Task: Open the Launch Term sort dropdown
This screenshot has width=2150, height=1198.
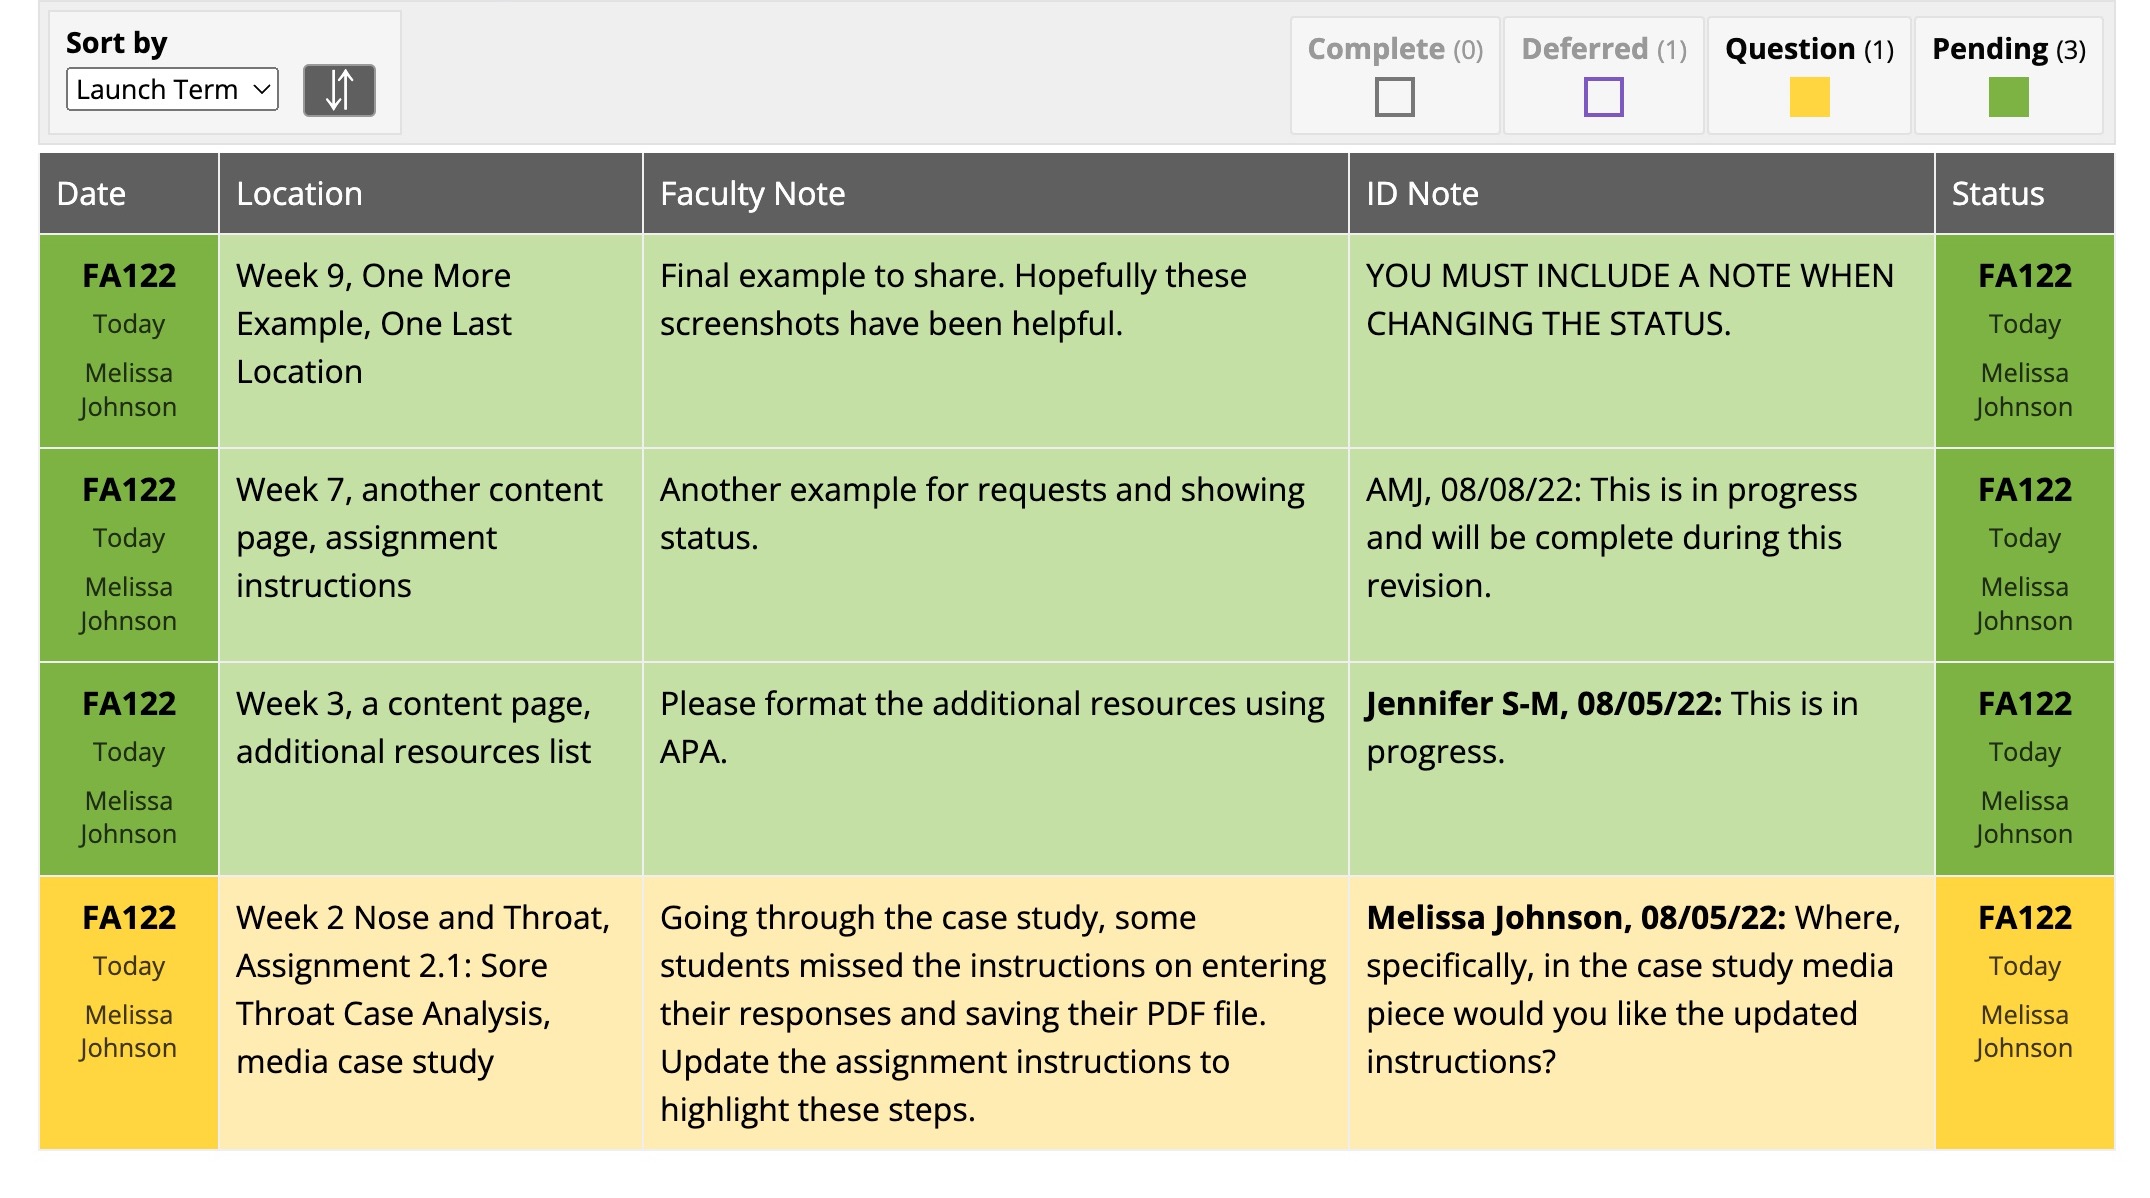Action: (x=172, y=90)
